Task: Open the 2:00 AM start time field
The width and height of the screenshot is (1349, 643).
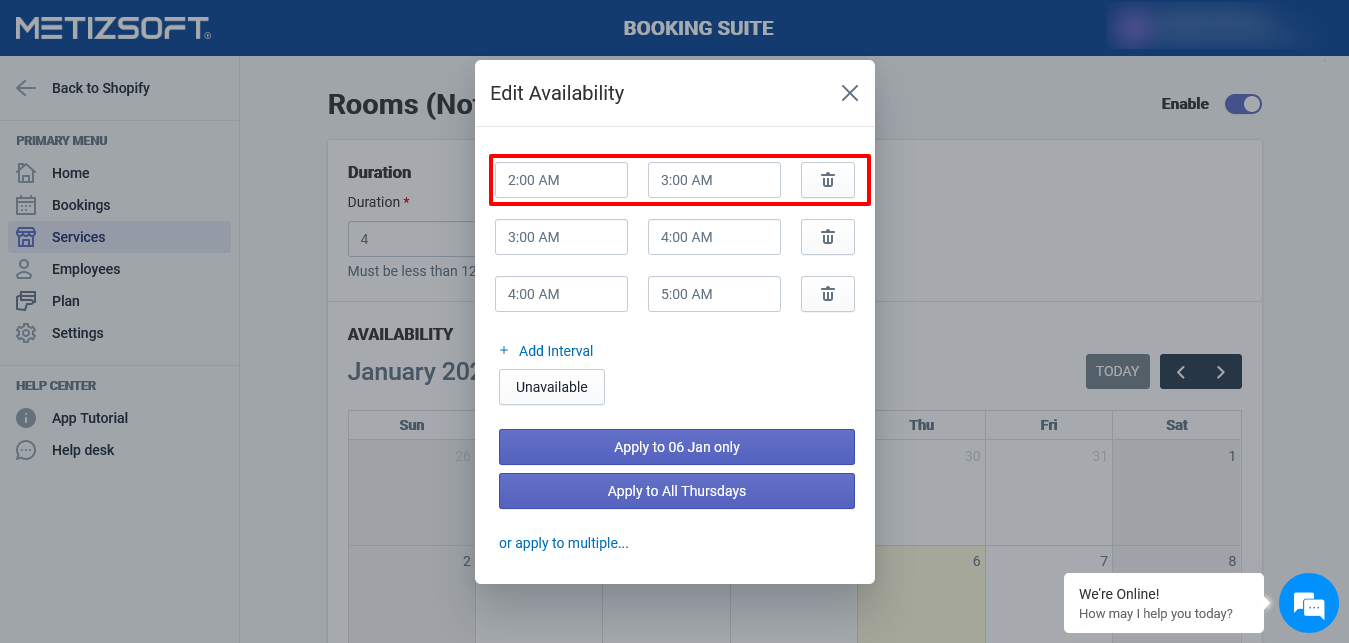Action: click(561, 180)
